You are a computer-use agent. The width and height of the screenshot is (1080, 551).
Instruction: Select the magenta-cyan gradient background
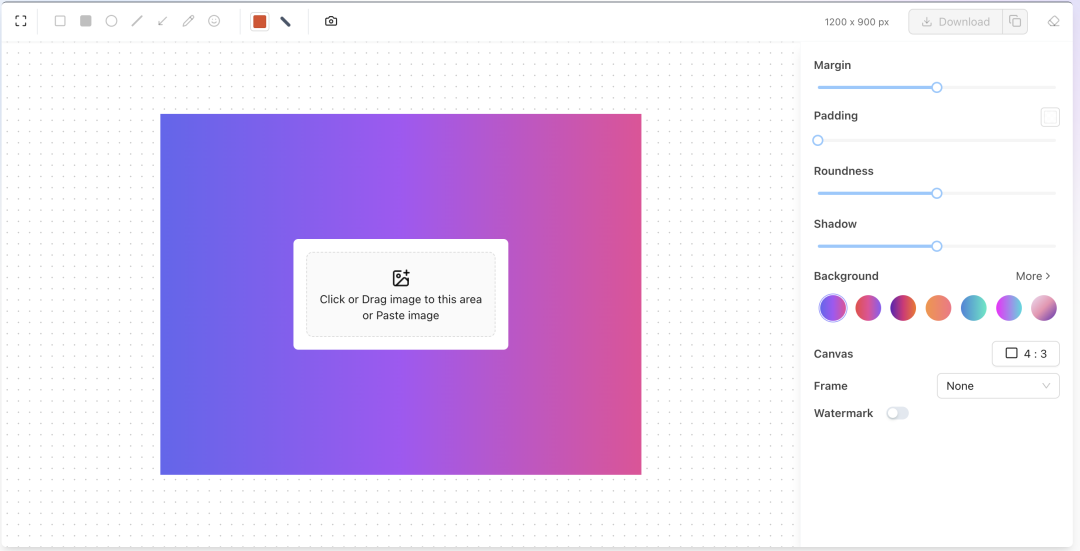click(1008, 308)
